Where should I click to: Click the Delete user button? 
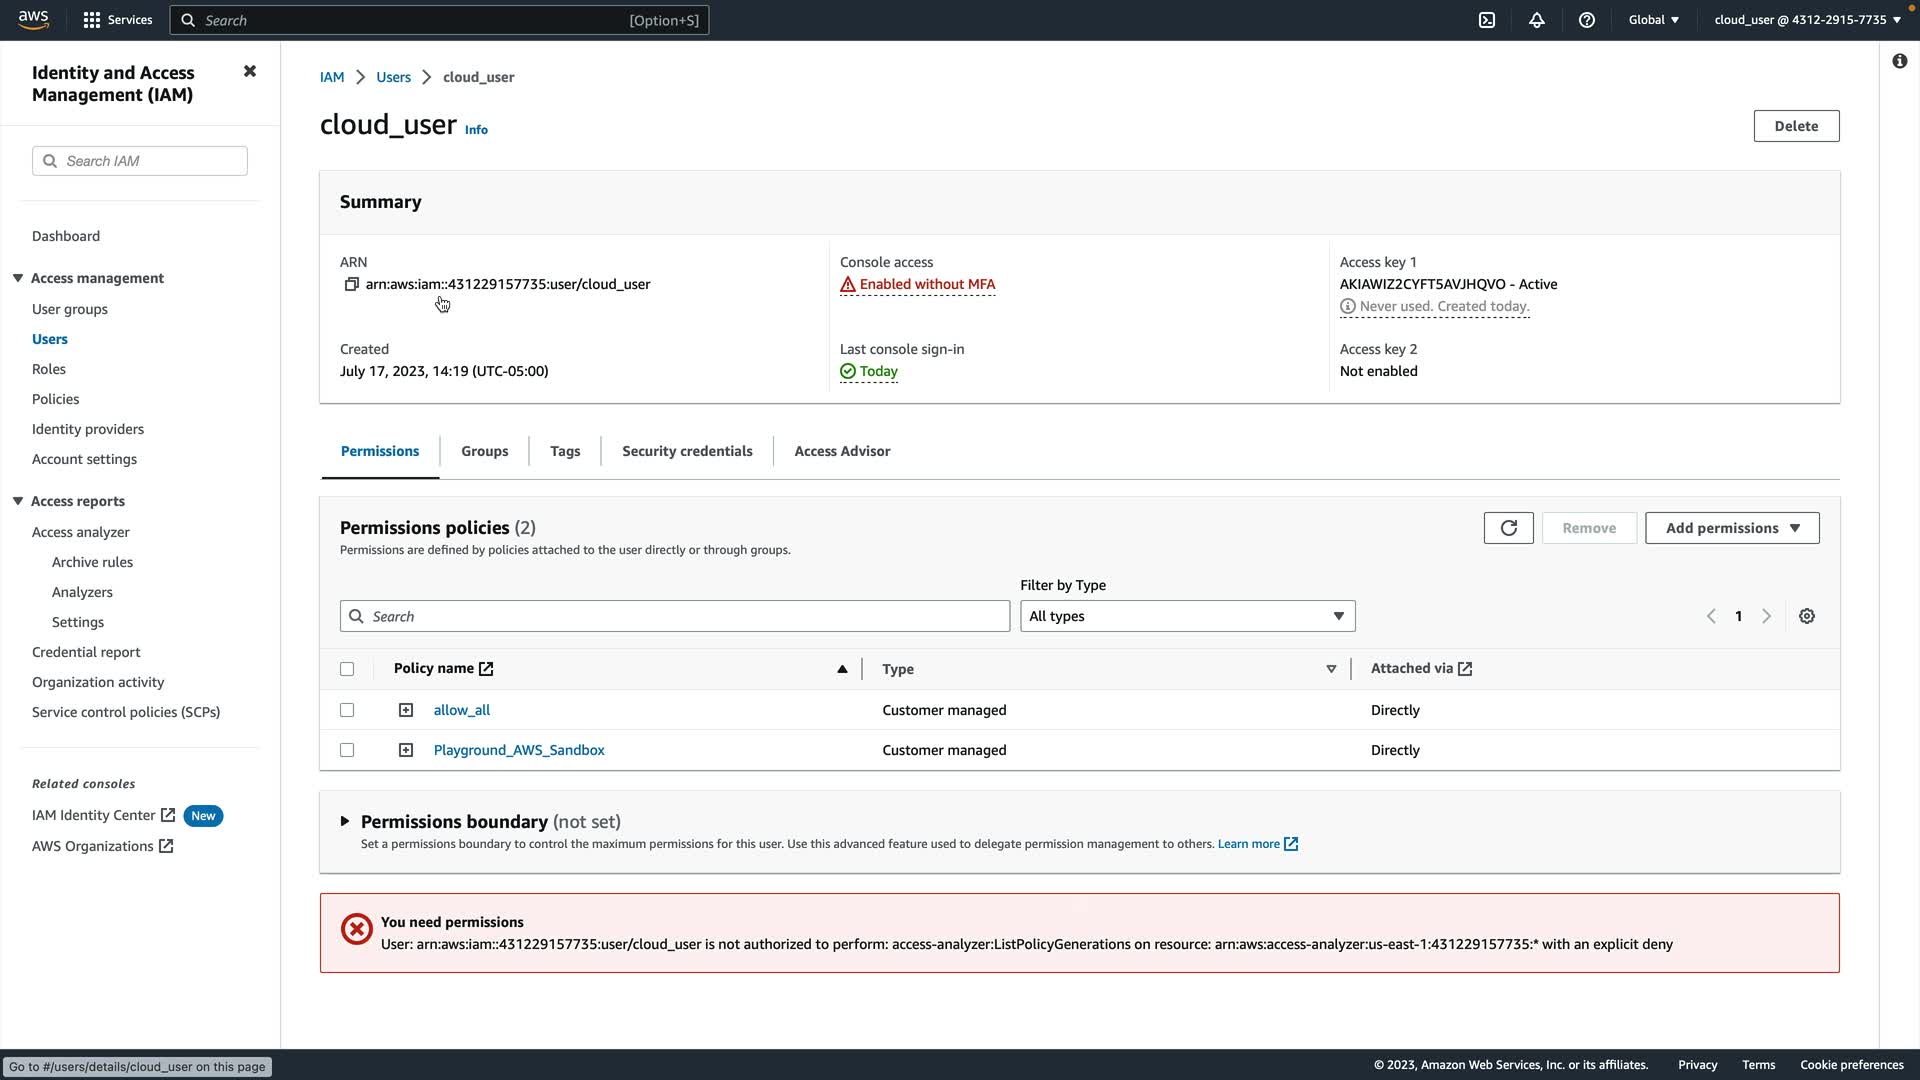tap(1796, 126)
